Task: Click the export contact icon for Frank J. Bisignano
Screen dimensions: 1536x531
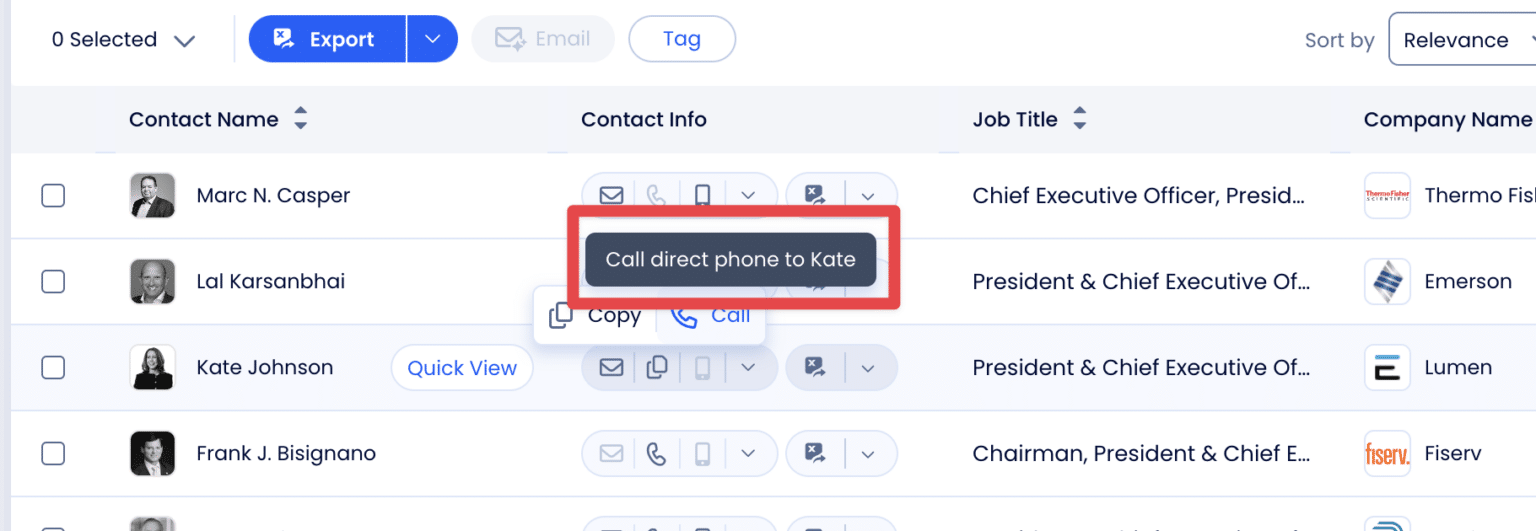Action: click(817, 454)
